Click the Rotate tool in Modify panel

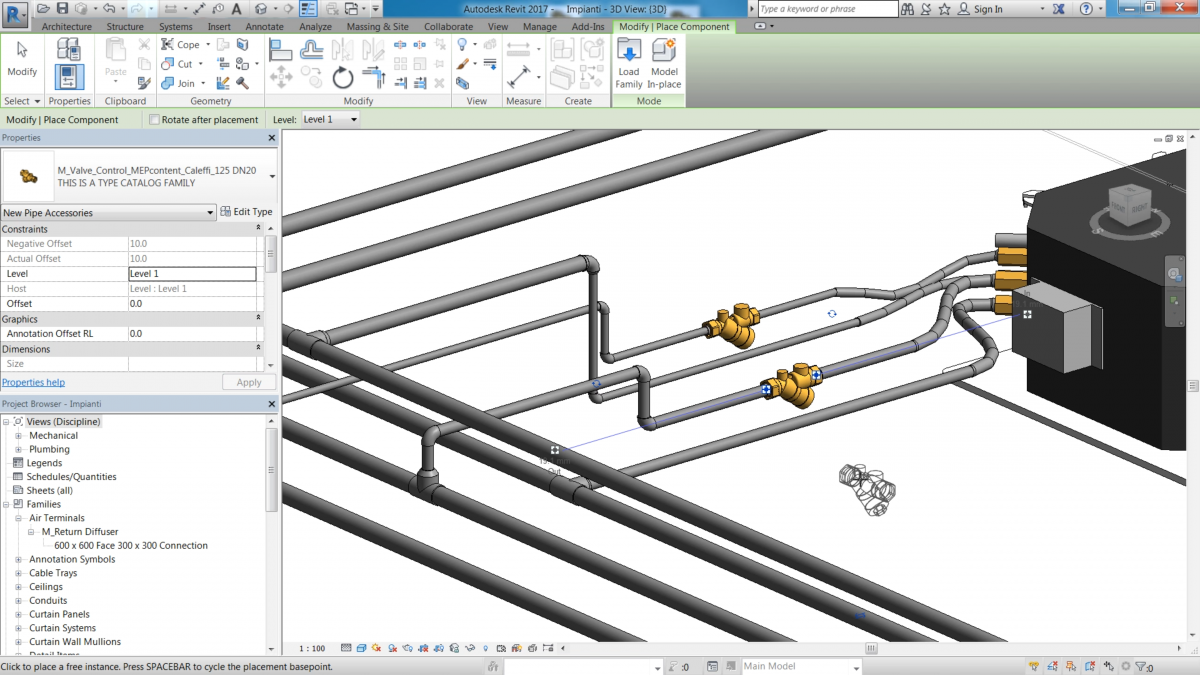(x=343, y=78)
